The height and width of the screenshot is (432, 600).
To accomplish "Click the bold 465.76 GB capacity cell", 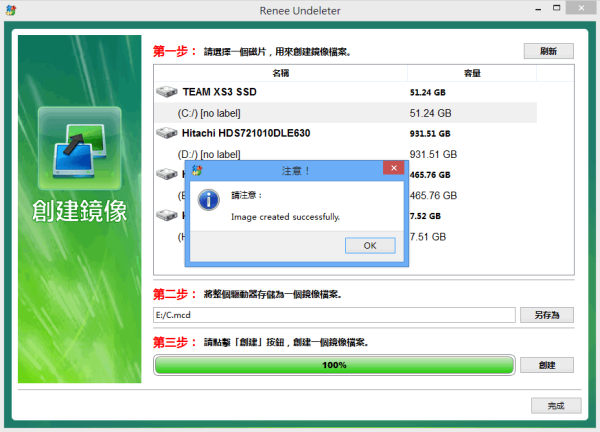I will [430, 175].
